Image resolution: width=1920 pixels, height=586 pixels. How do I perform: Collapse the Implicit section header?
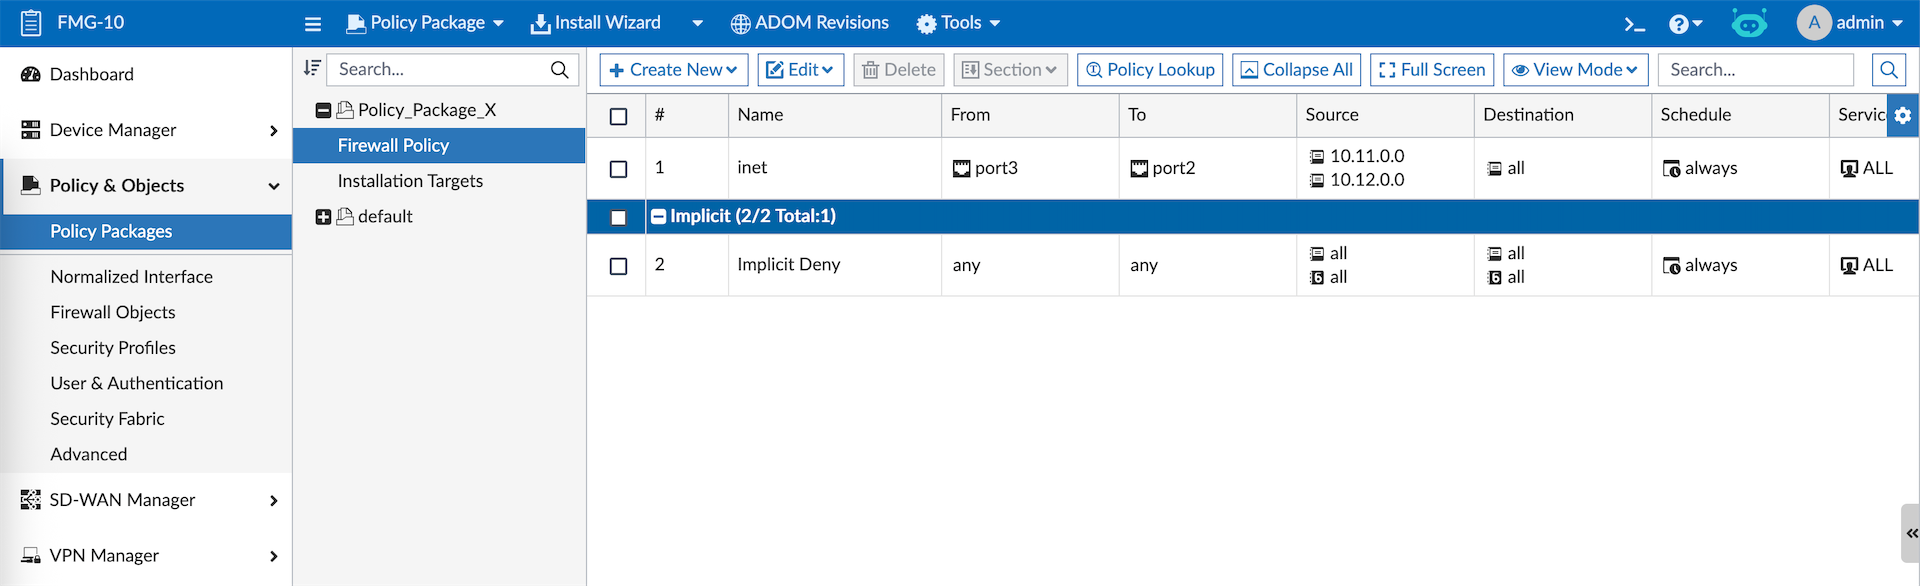pyautogui.click(x=659, y=217)
